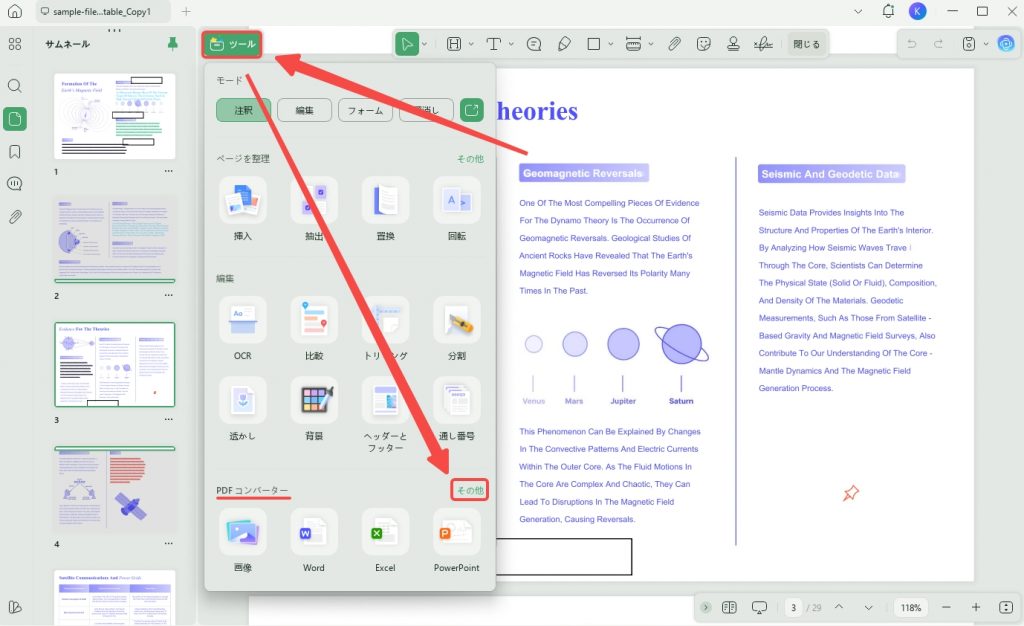Select the text T tool
The image size is (1024, 626).
click(x=494, y=44)
